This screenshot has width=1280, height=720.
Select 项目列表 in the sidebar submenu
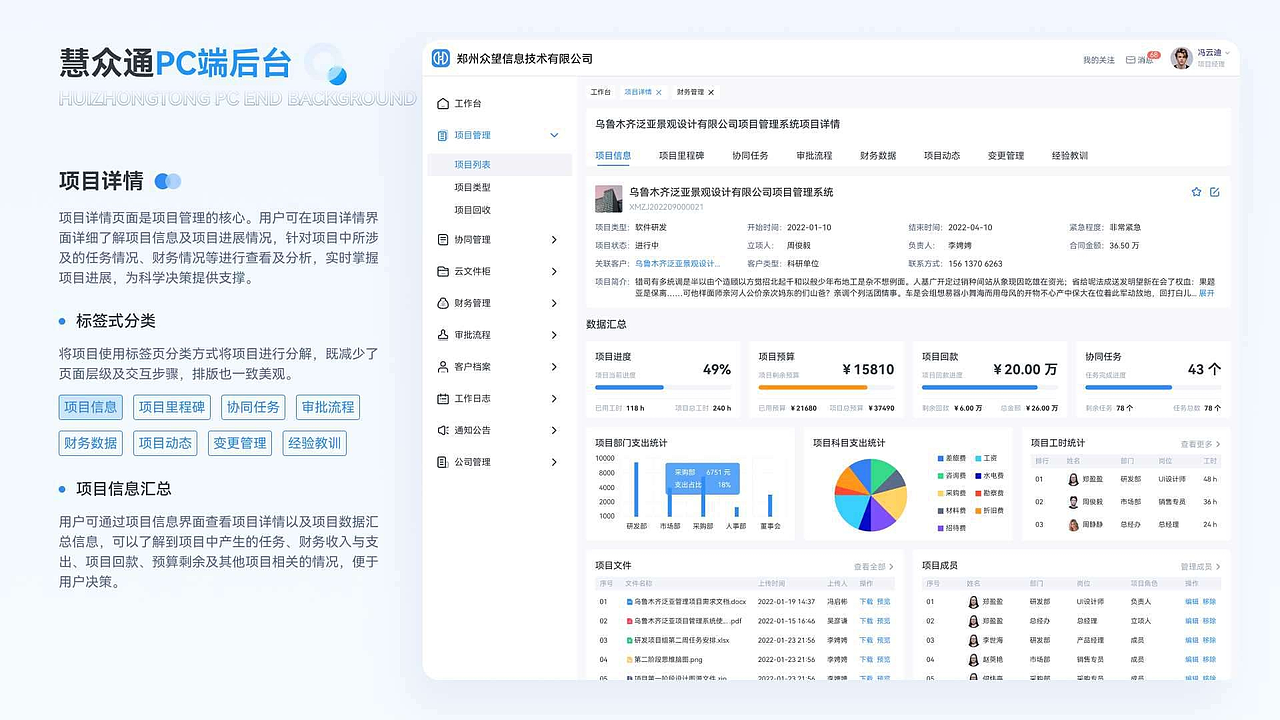coord(499,165)
